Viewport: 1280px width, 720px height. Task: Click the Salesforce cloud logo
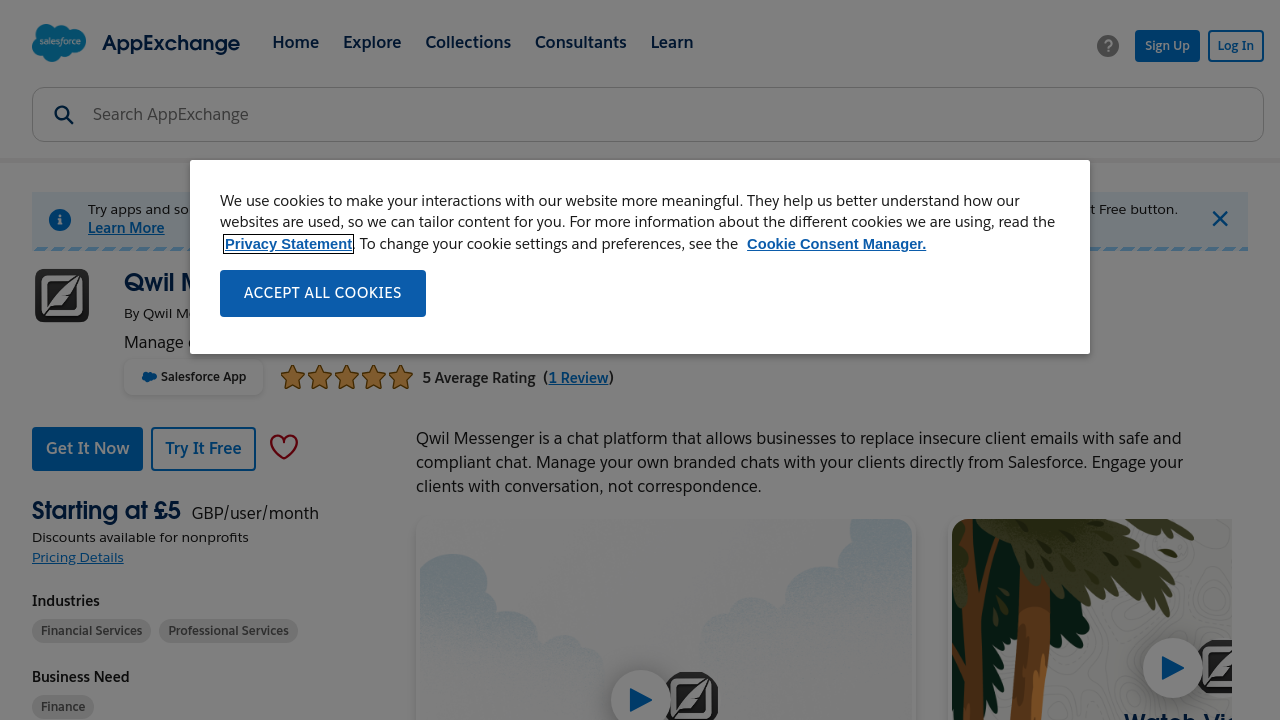click(59, 43)
